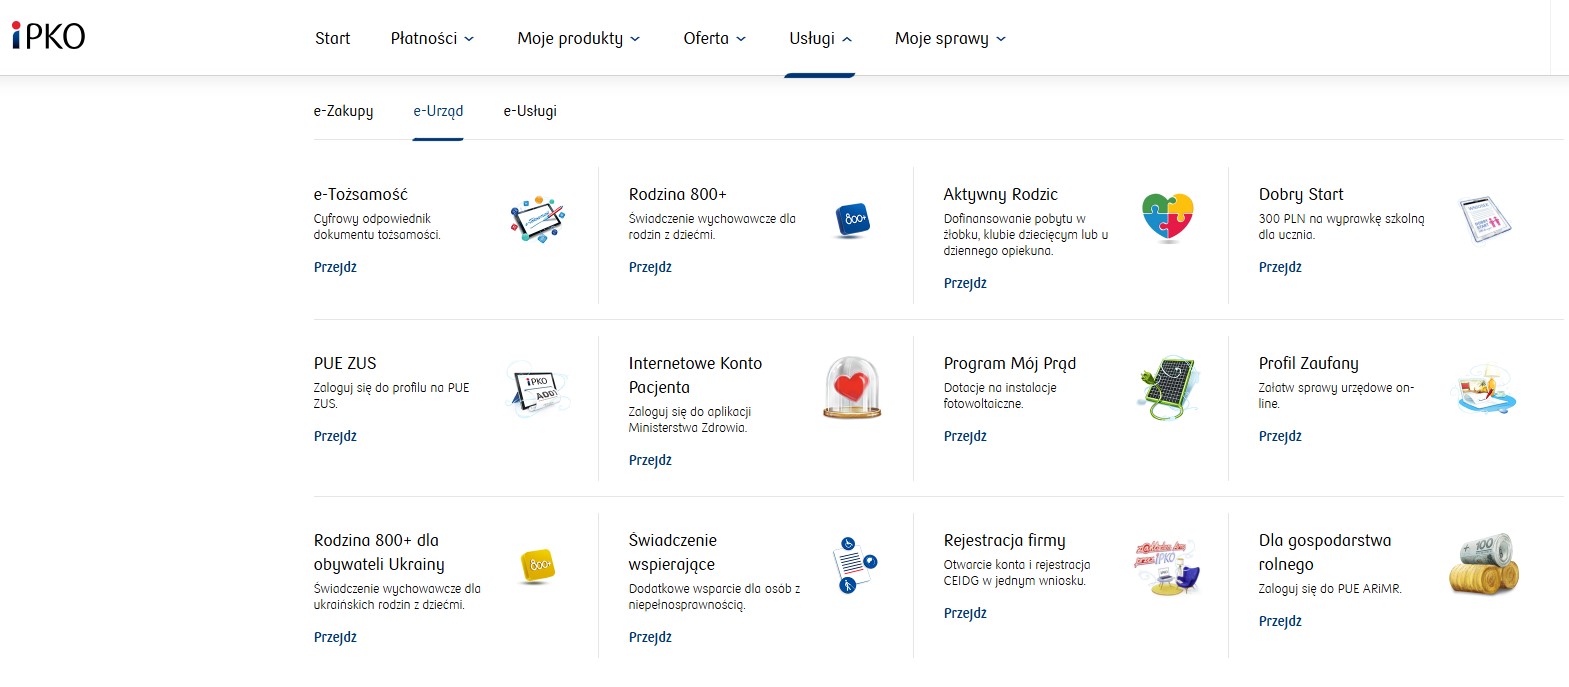The width and height of the screenshot is (1569, 687).
Task: Click Przejdź under PUE ZUS
Action: tap(335, 436)
